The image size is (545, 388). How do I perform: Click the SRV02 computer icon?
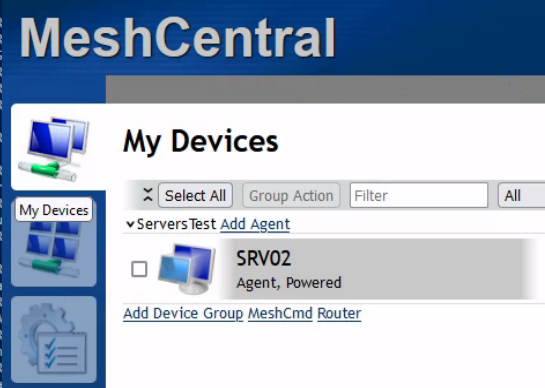tap(187, 269)
